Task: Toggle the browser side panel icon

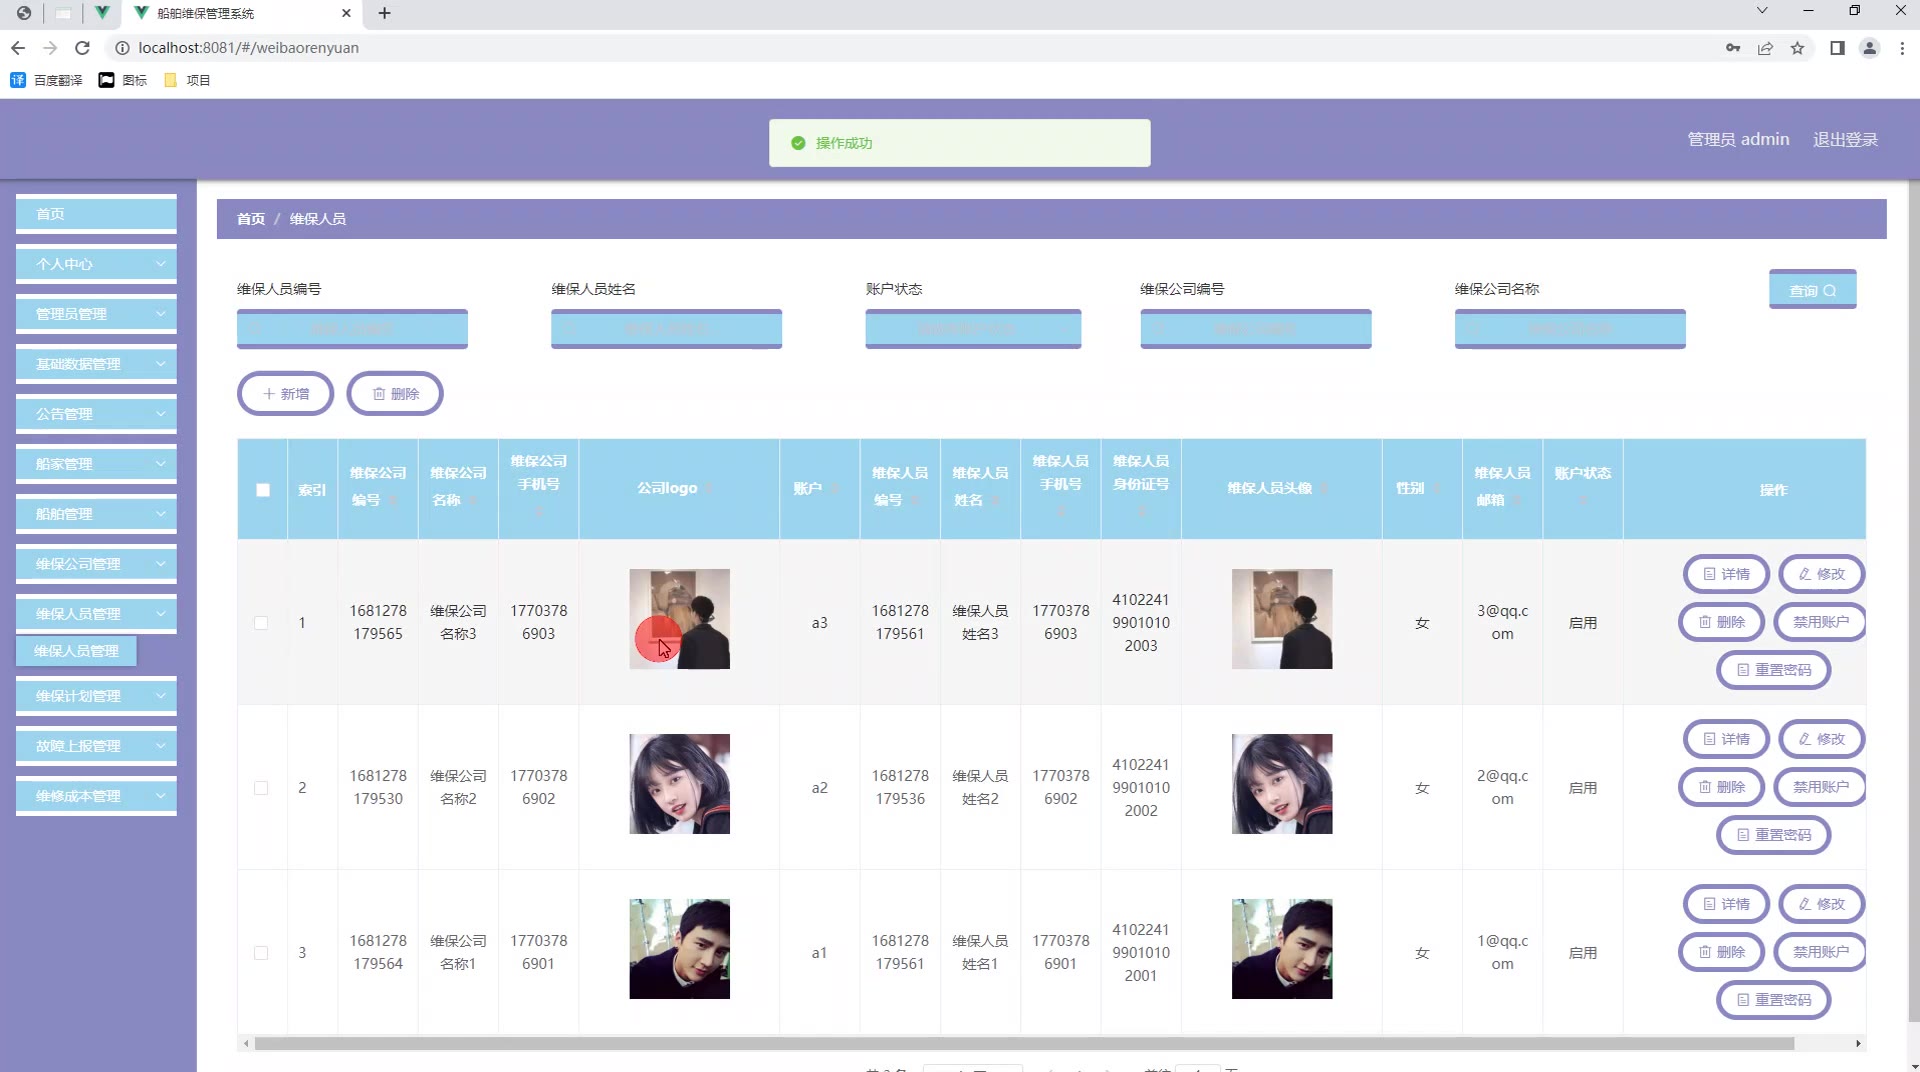Action: 1837,48
